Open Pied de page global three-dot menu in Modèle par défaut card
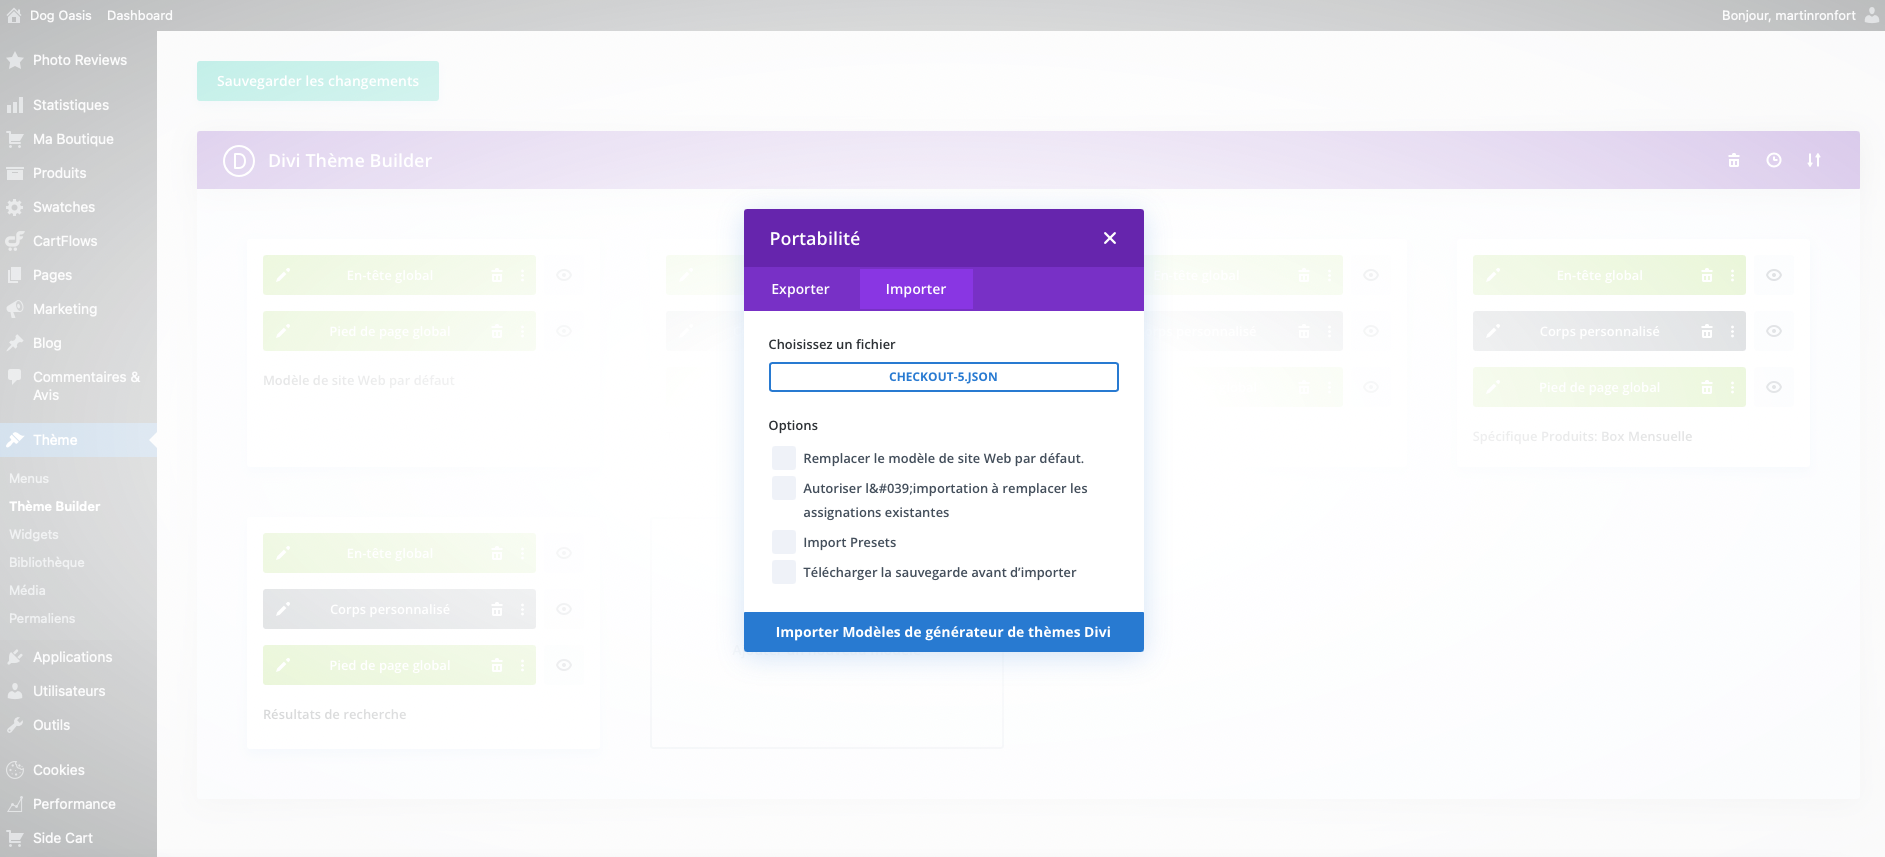The height and width of the screenshot is (857, 1885). click(523, 331)
